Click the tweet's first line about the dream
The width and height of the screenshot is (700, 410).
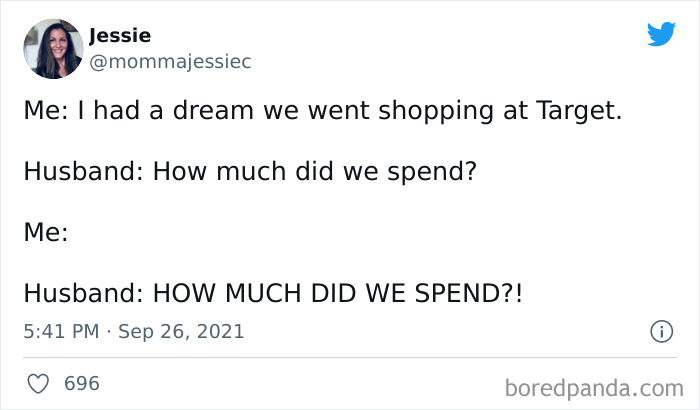(322, 112)
